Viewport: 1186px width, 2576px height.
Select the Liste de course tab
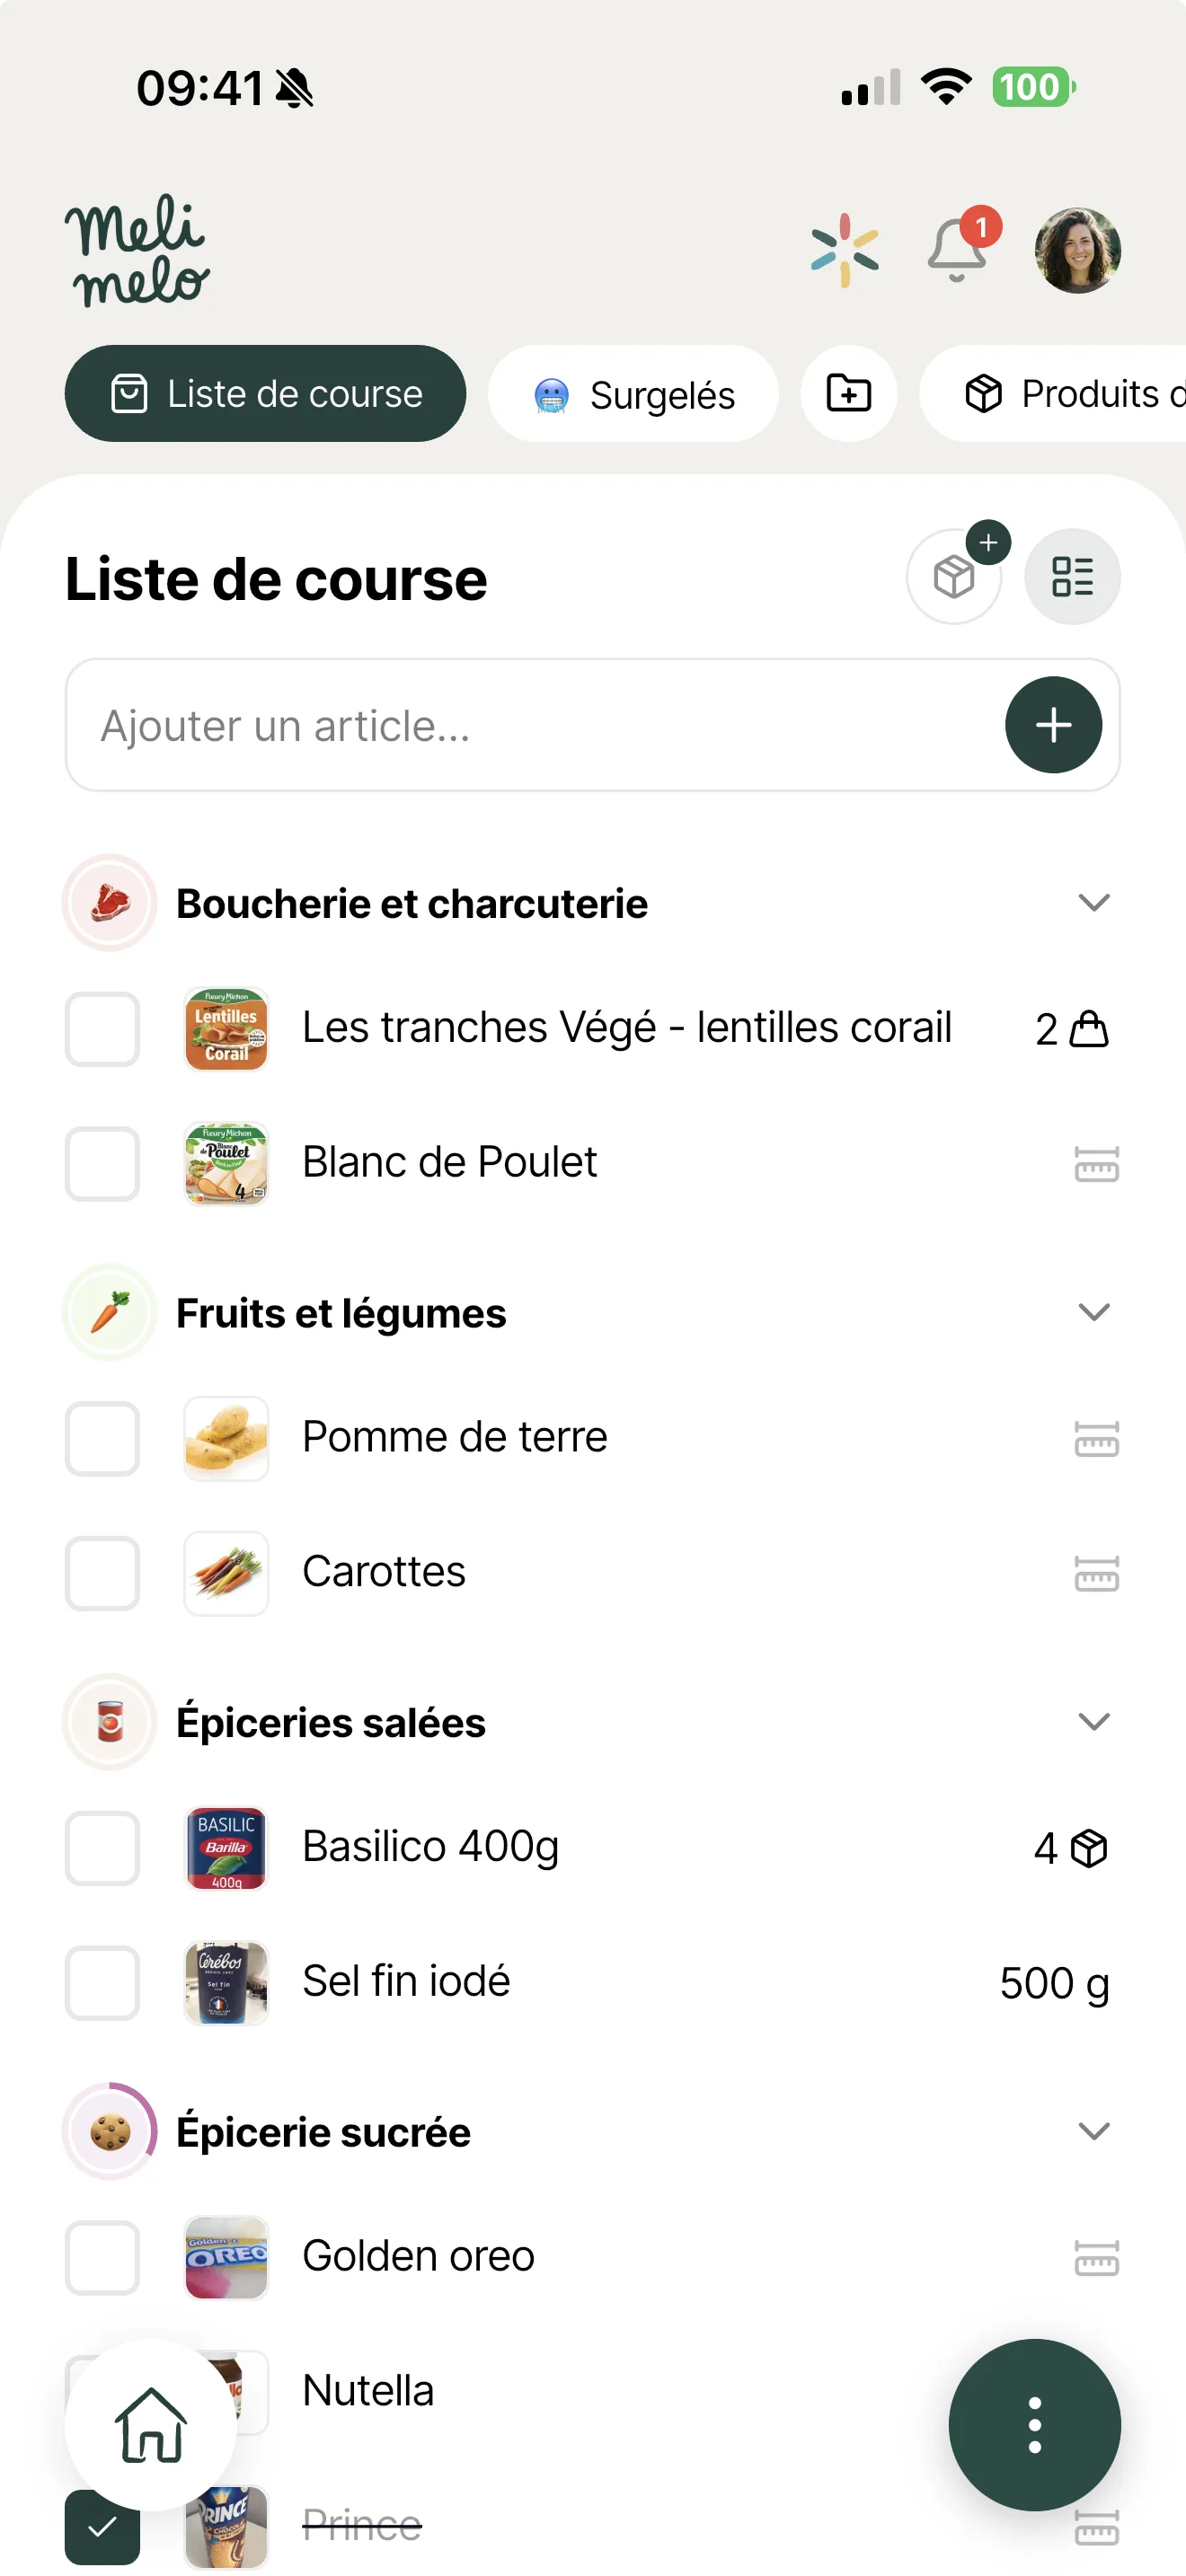(265, 394)
